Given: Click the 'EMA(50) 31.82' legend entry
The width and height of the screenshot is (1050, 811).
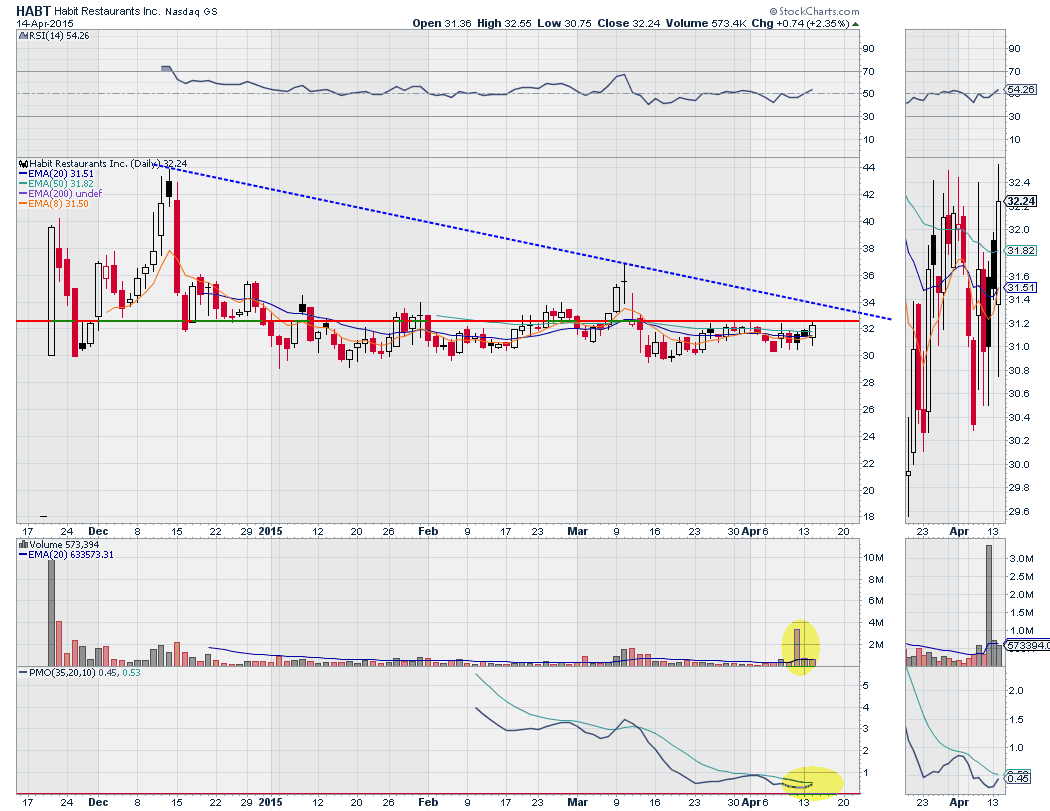Looking at the screenshot, I should pyautogui.click(x=57, y=183).
